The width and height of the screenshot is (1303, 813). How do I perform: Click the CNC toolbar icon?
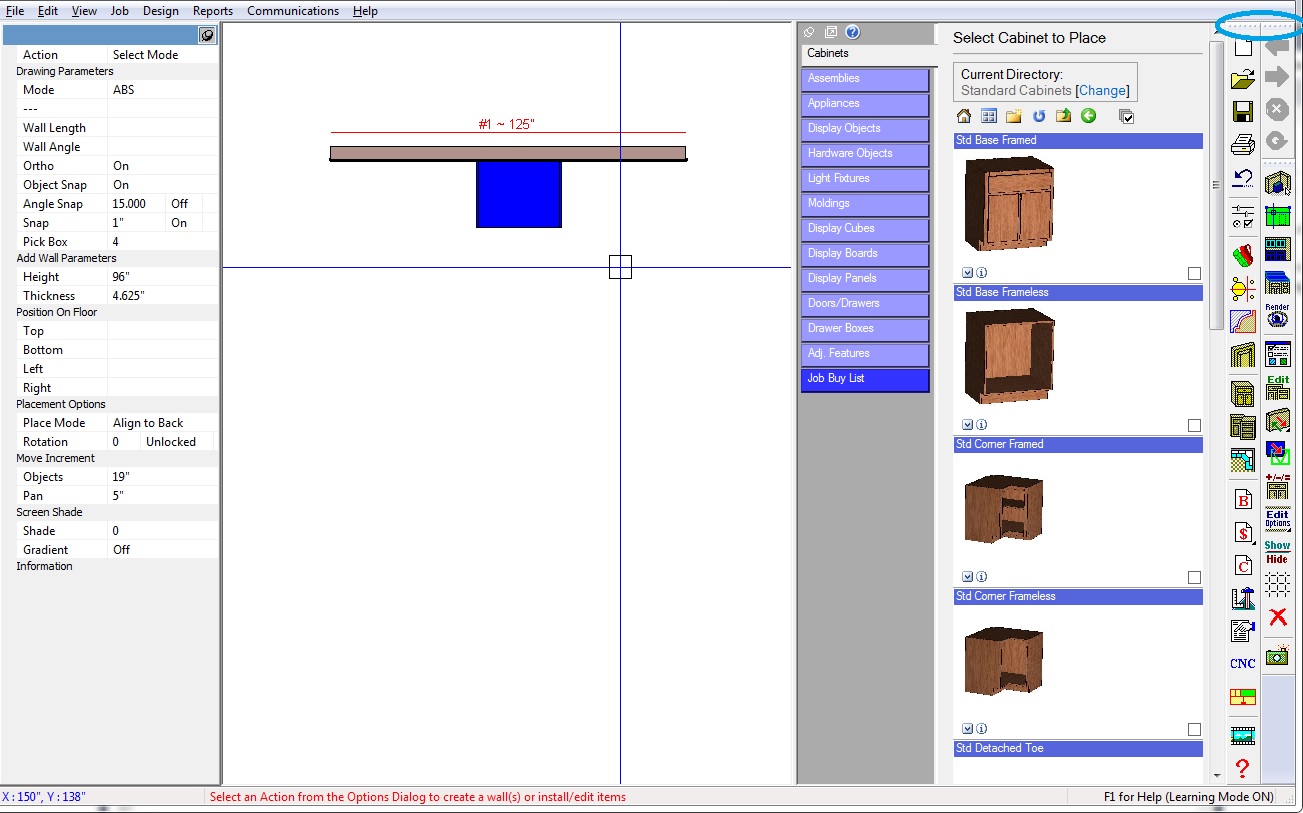pyautogui.click(x=1242, y=664)
